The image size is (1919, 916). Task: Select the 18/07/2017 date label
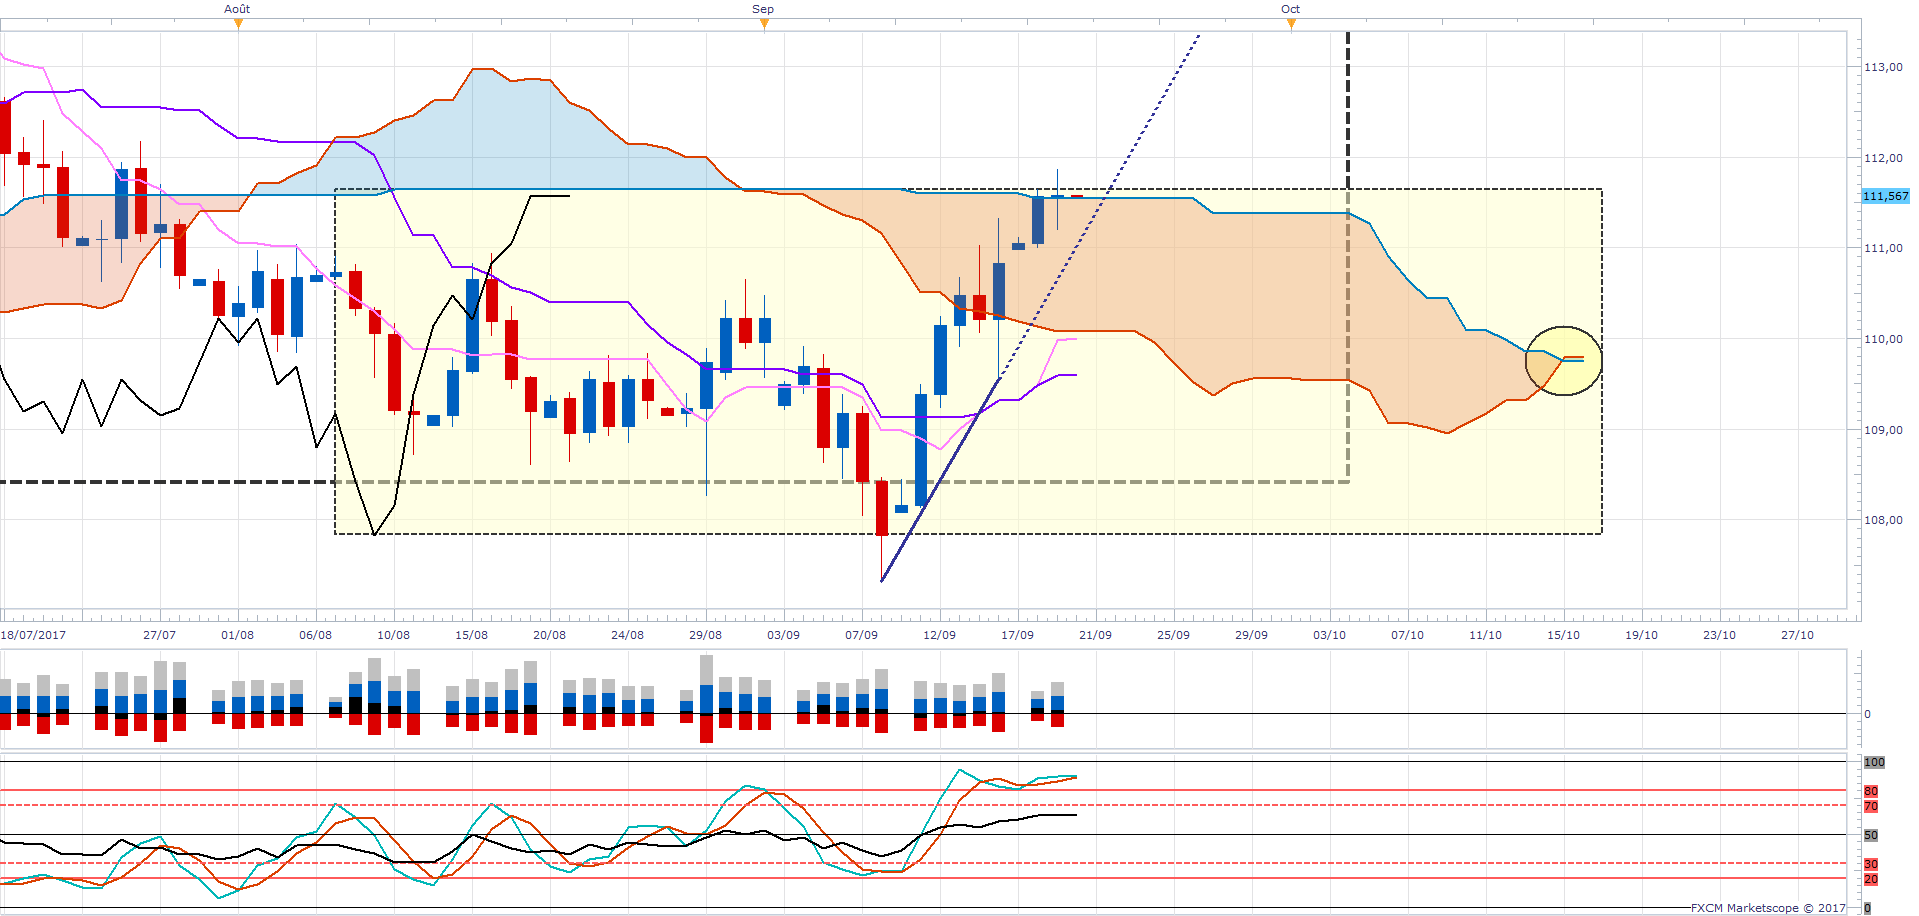click(x=33, y=635)
